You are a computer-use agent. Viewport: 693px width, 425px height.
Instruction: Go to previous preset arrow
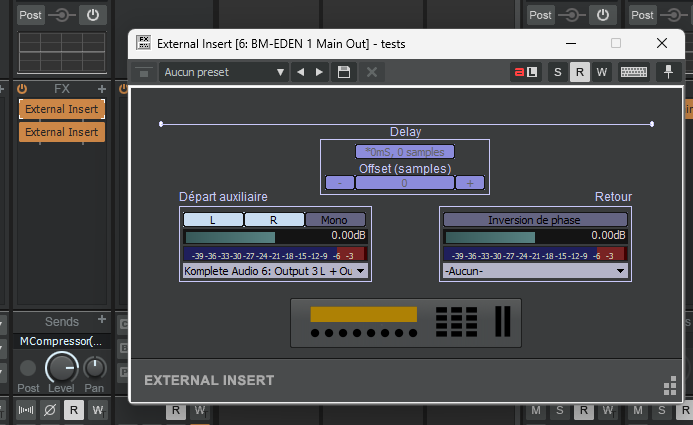(x=301, y=72)
